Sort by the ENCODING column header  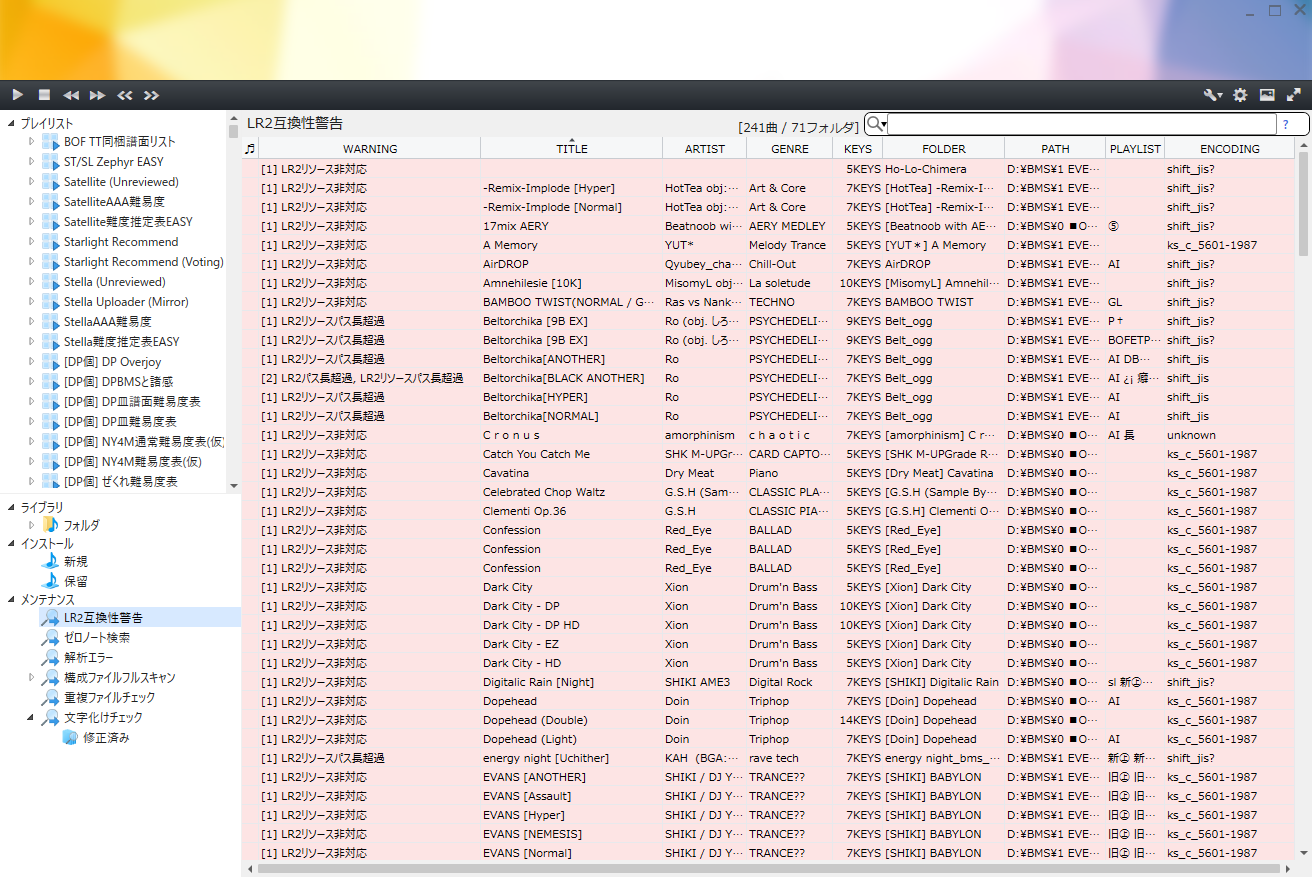[1230, 149]
